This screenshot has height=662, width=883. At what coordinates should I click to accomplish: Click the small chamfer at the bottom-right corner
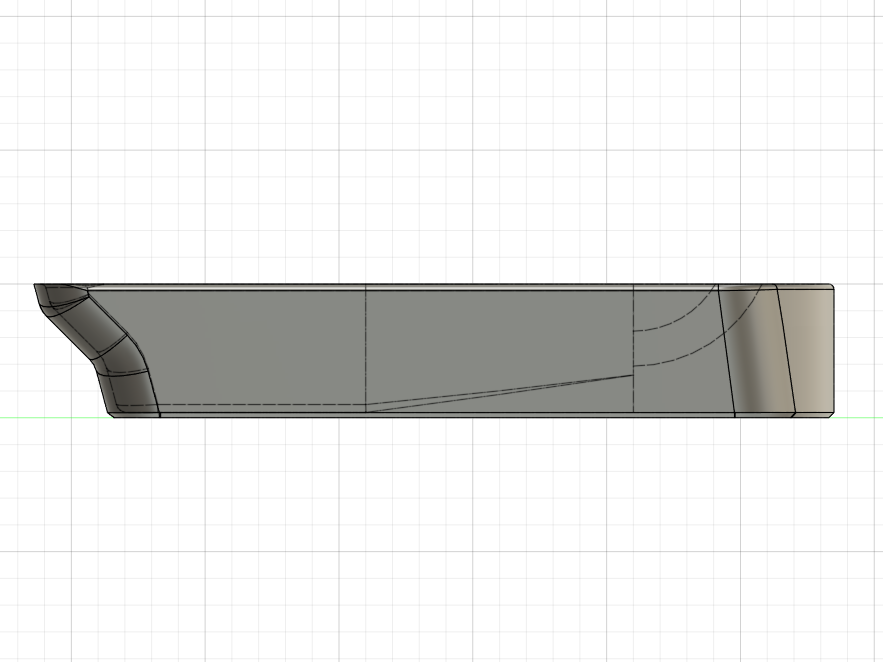point(832,415)
